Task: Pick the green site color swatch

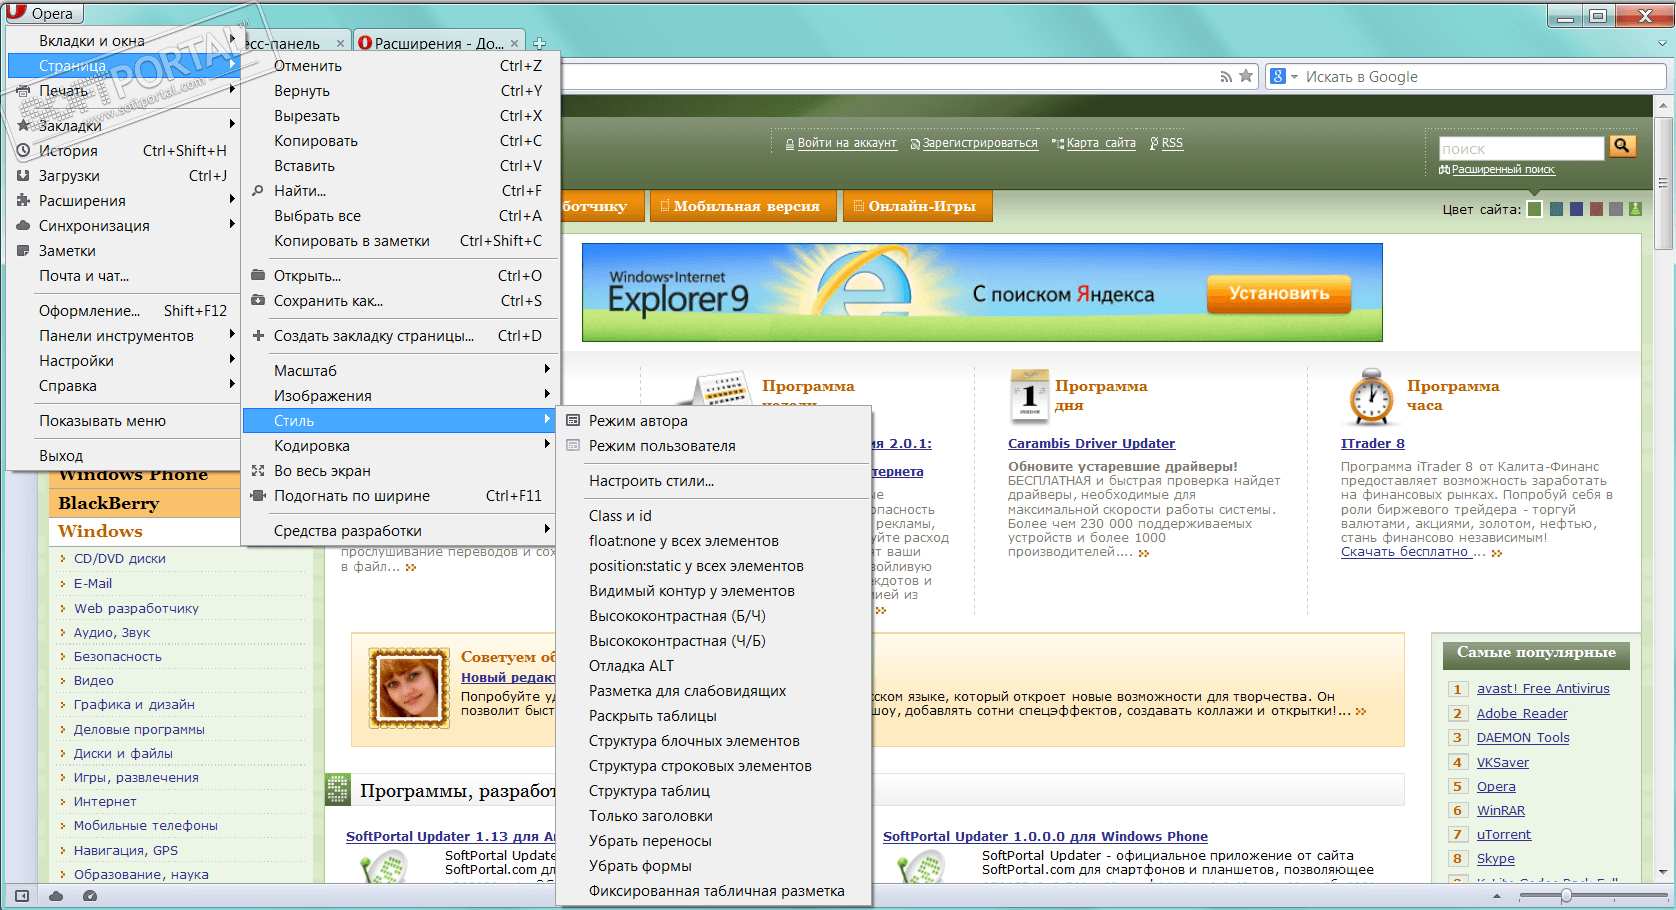Action: [x=1535, y=209]
